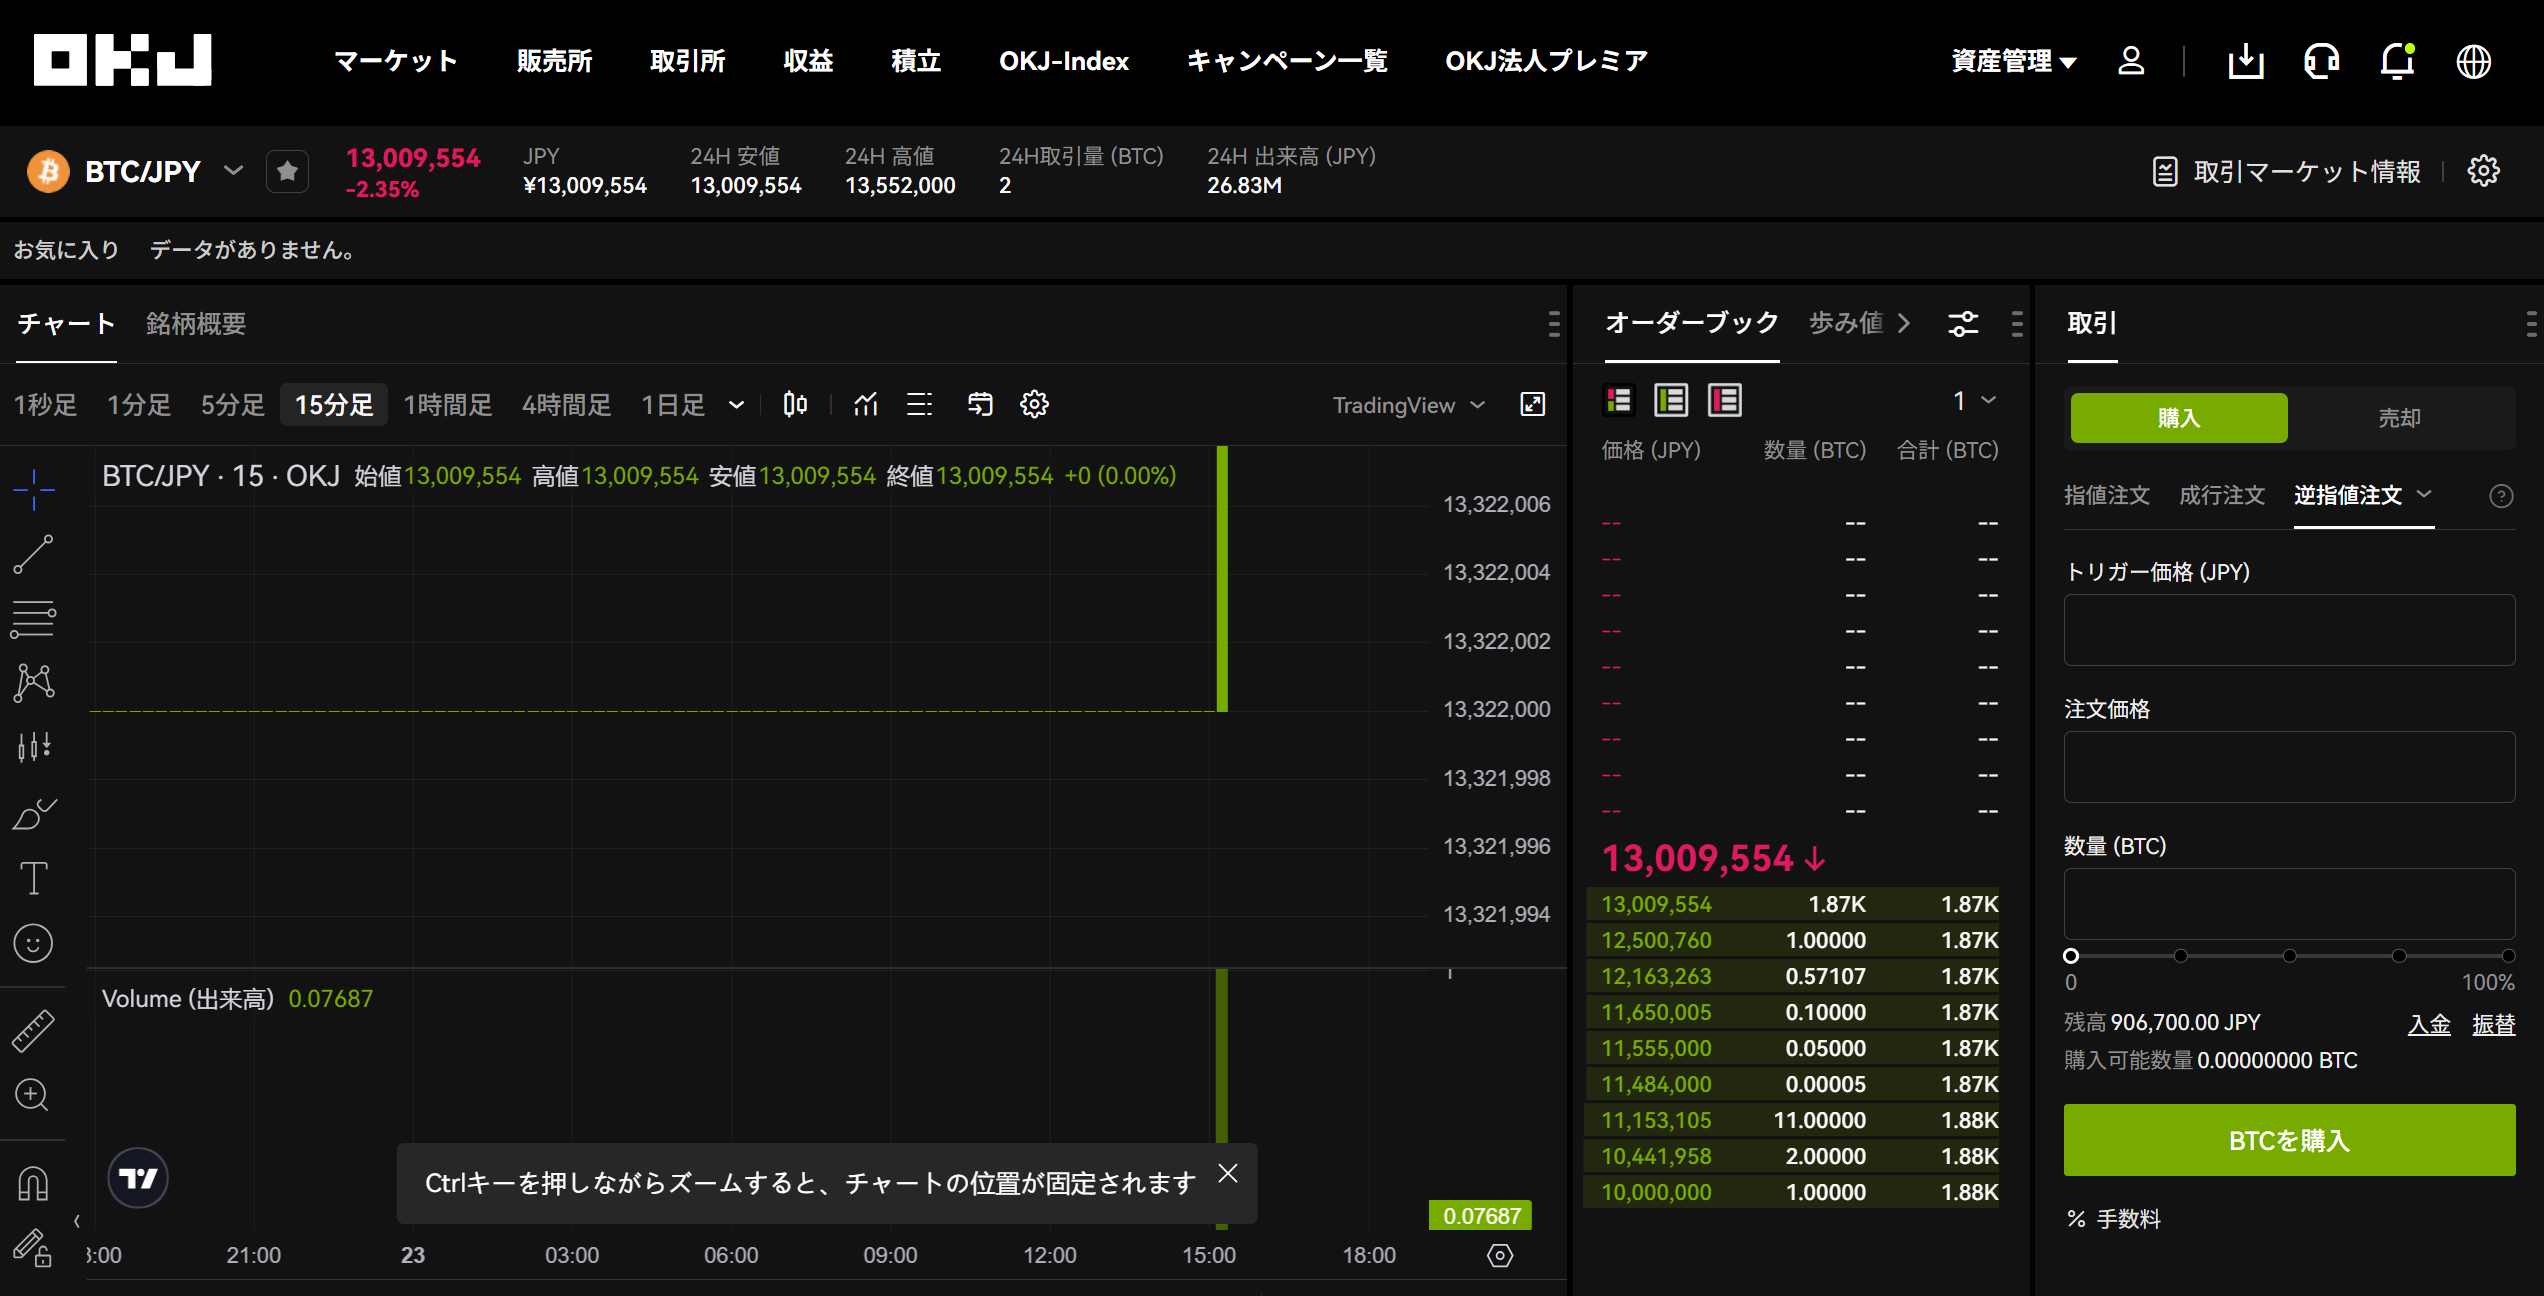Set quantity slider to 100% mark
2544x1296 pixels.
click(2507, 956)
